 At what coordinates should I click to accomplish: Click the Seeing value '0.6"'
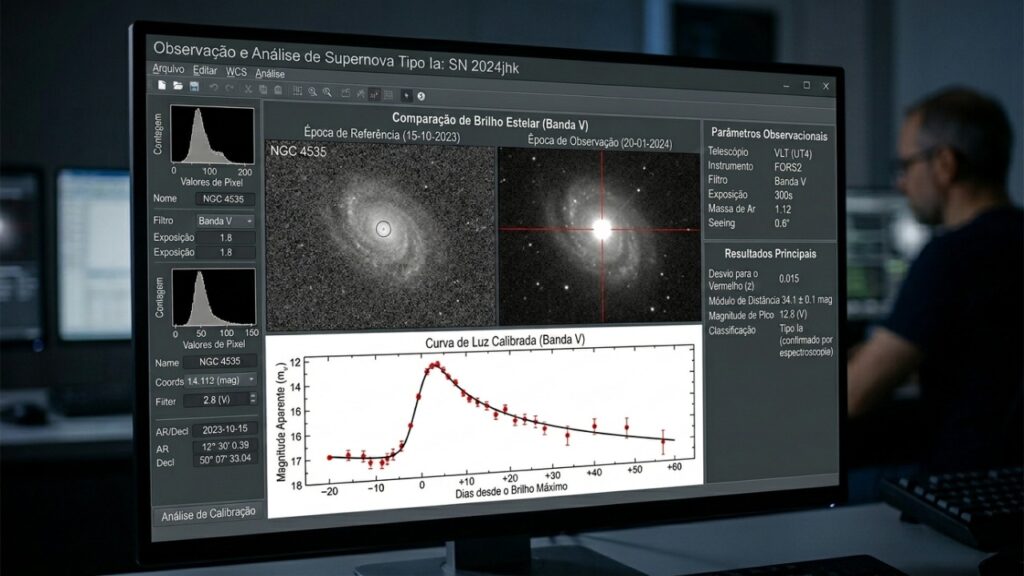tap(782, 223)
